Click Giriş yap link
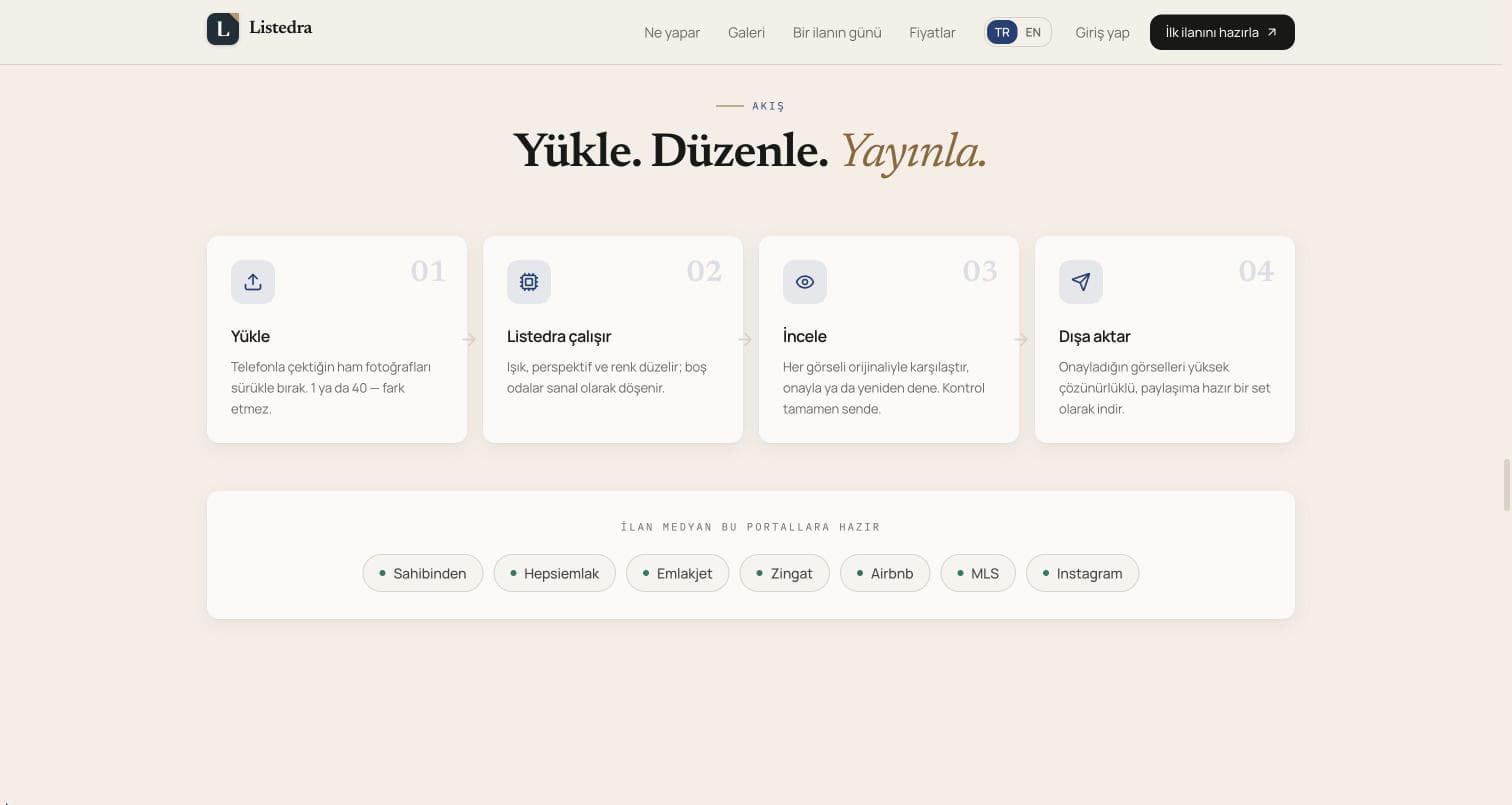 point(1102,32)
